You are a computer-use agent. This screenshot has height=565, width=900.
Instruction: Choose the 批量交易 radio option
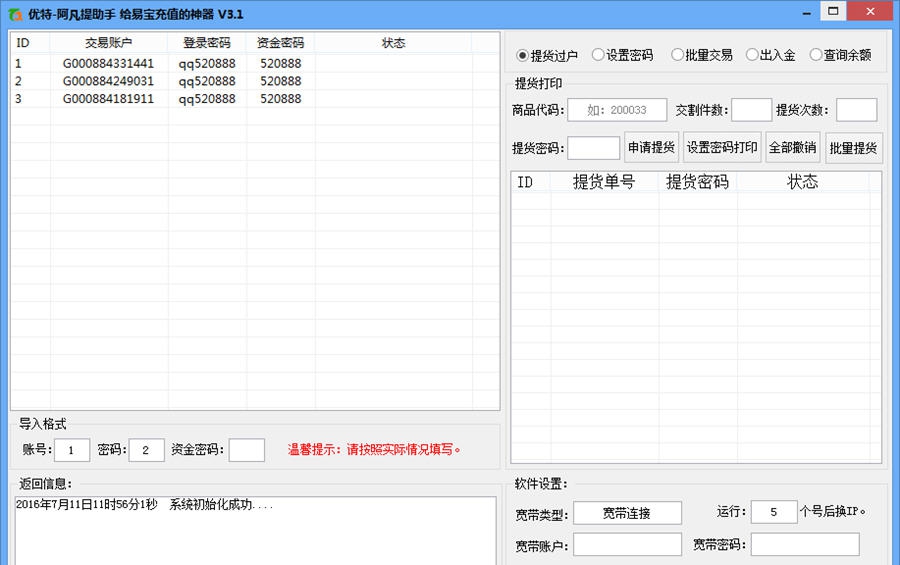(x=677, y=55)
